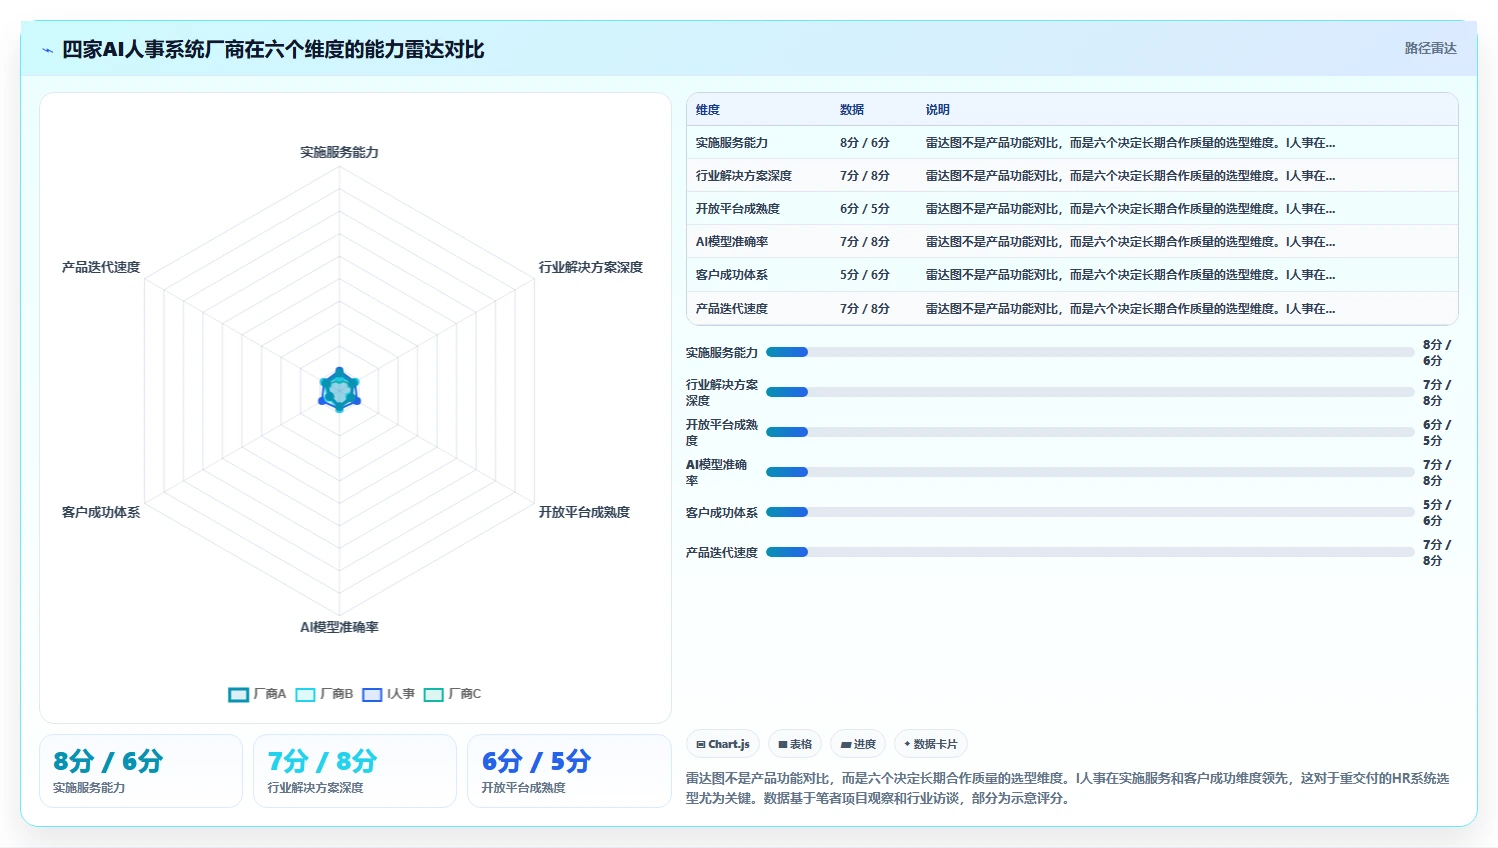Select the 表格 chip
The width and height of the screenshot is (1498, 848).
click(x=795, y=744)
